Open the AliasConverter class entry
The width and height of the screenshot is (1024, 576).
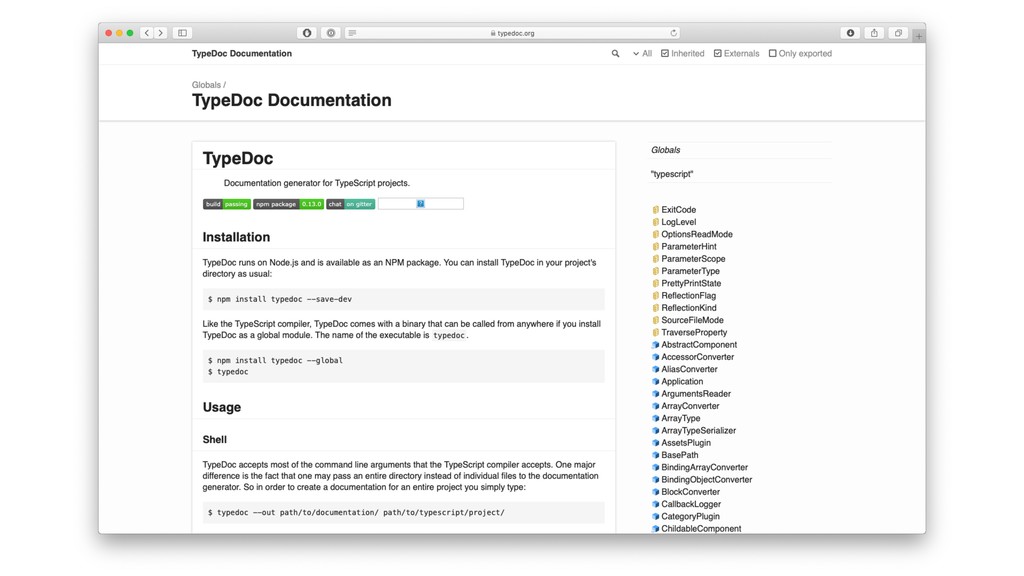click(x=689, y=369)
